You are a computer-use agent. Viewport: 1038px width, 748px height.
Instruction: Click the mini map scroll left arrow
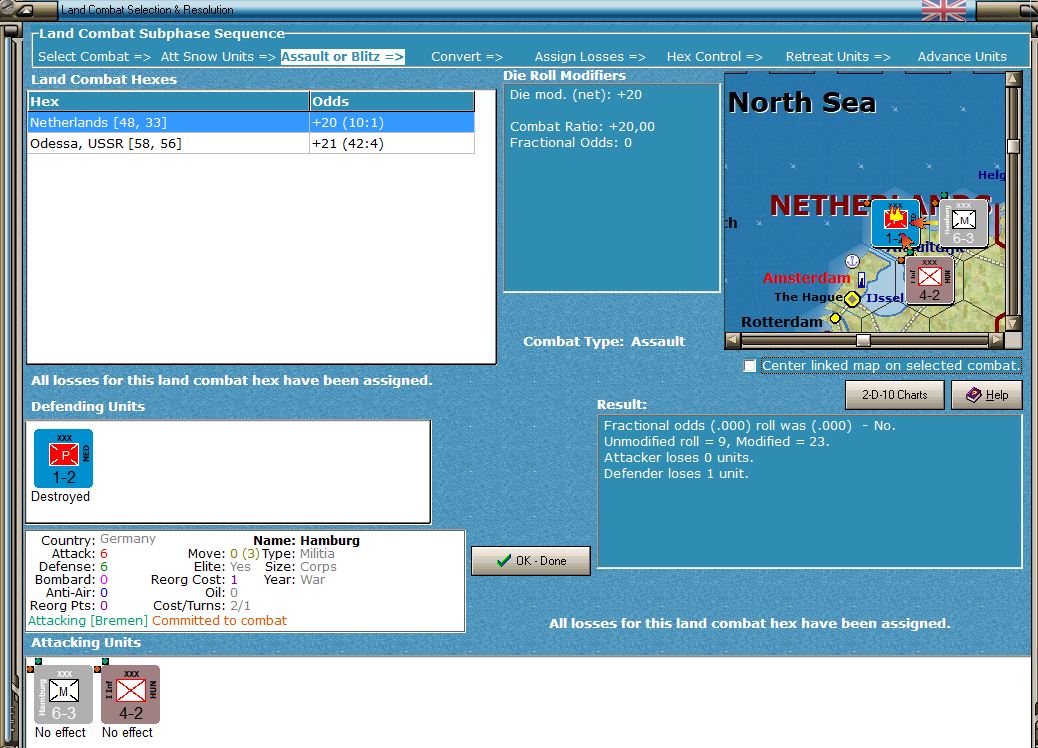point(733,340)
